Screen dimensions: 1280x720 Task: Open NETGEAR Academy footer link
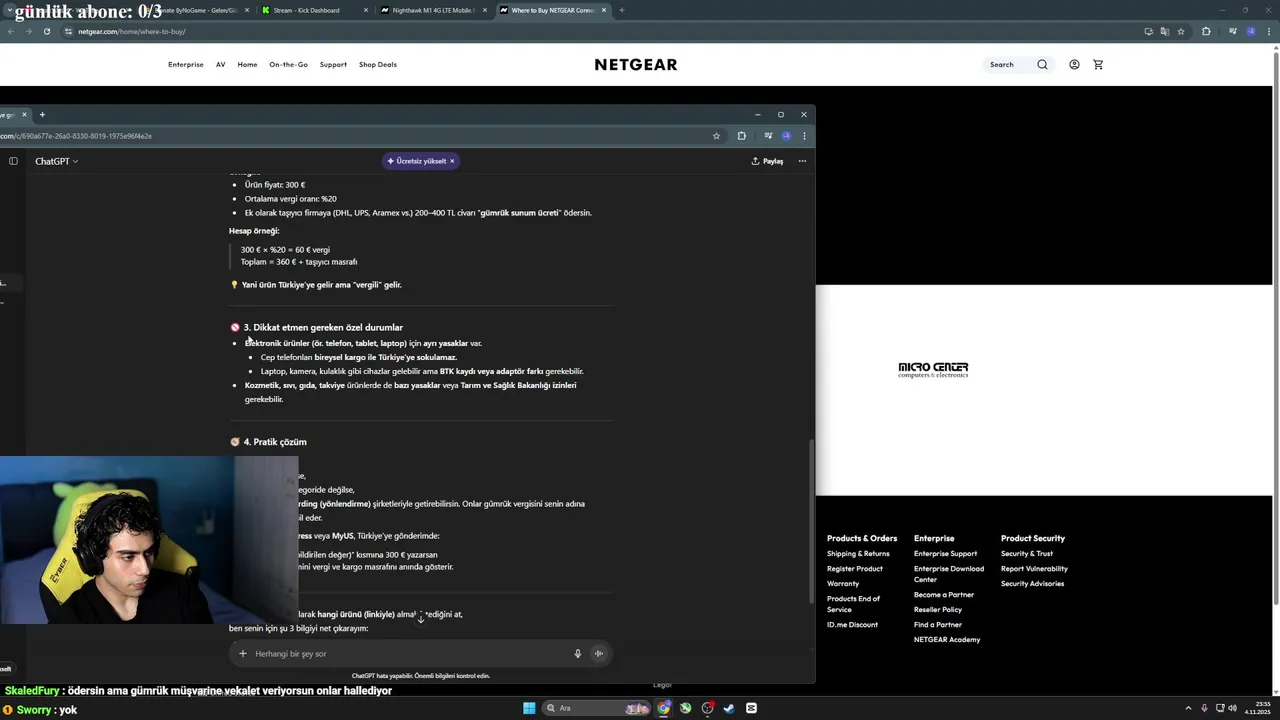[x=947, y=640]
